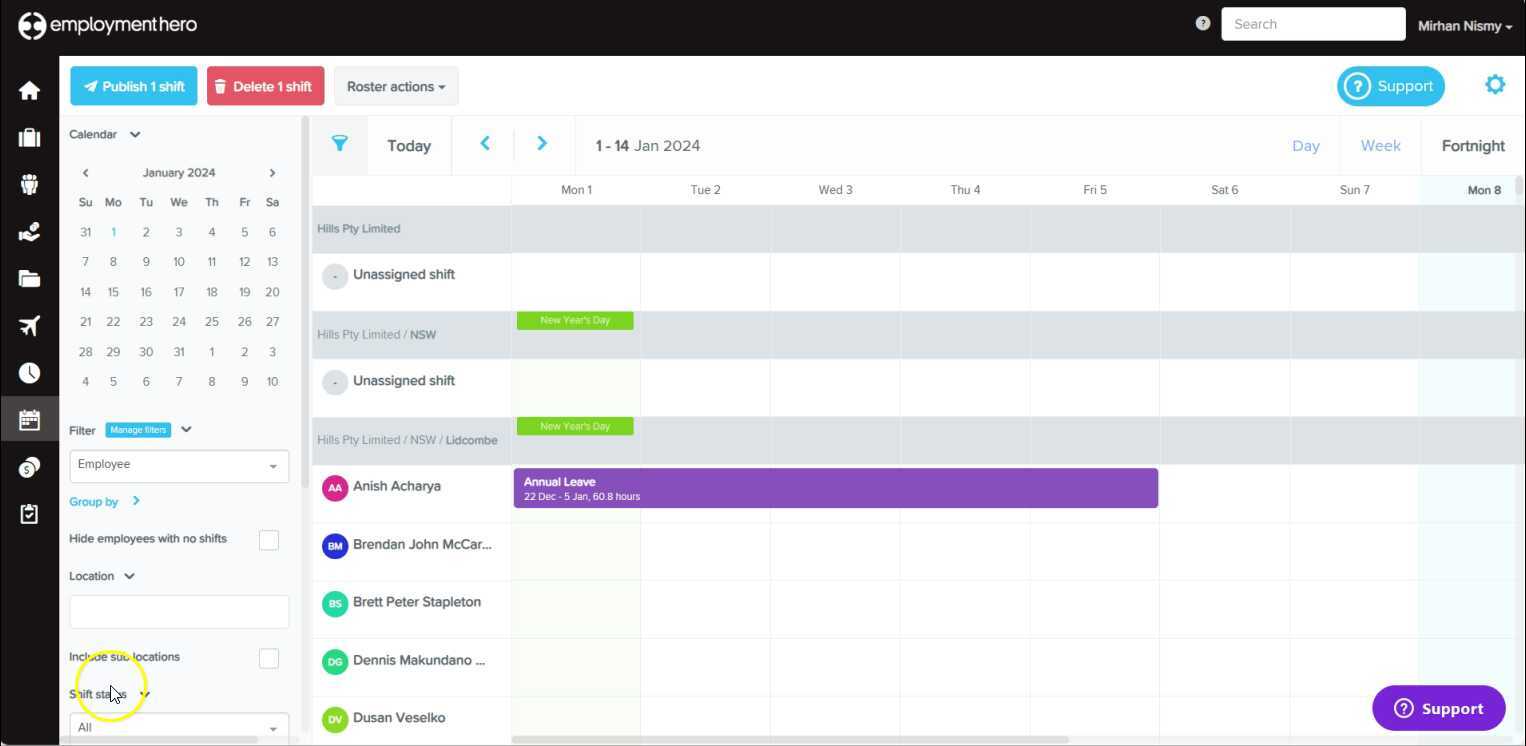
Task: Enable Hide employees with no shifts
Action: click(x=269, y=540)
